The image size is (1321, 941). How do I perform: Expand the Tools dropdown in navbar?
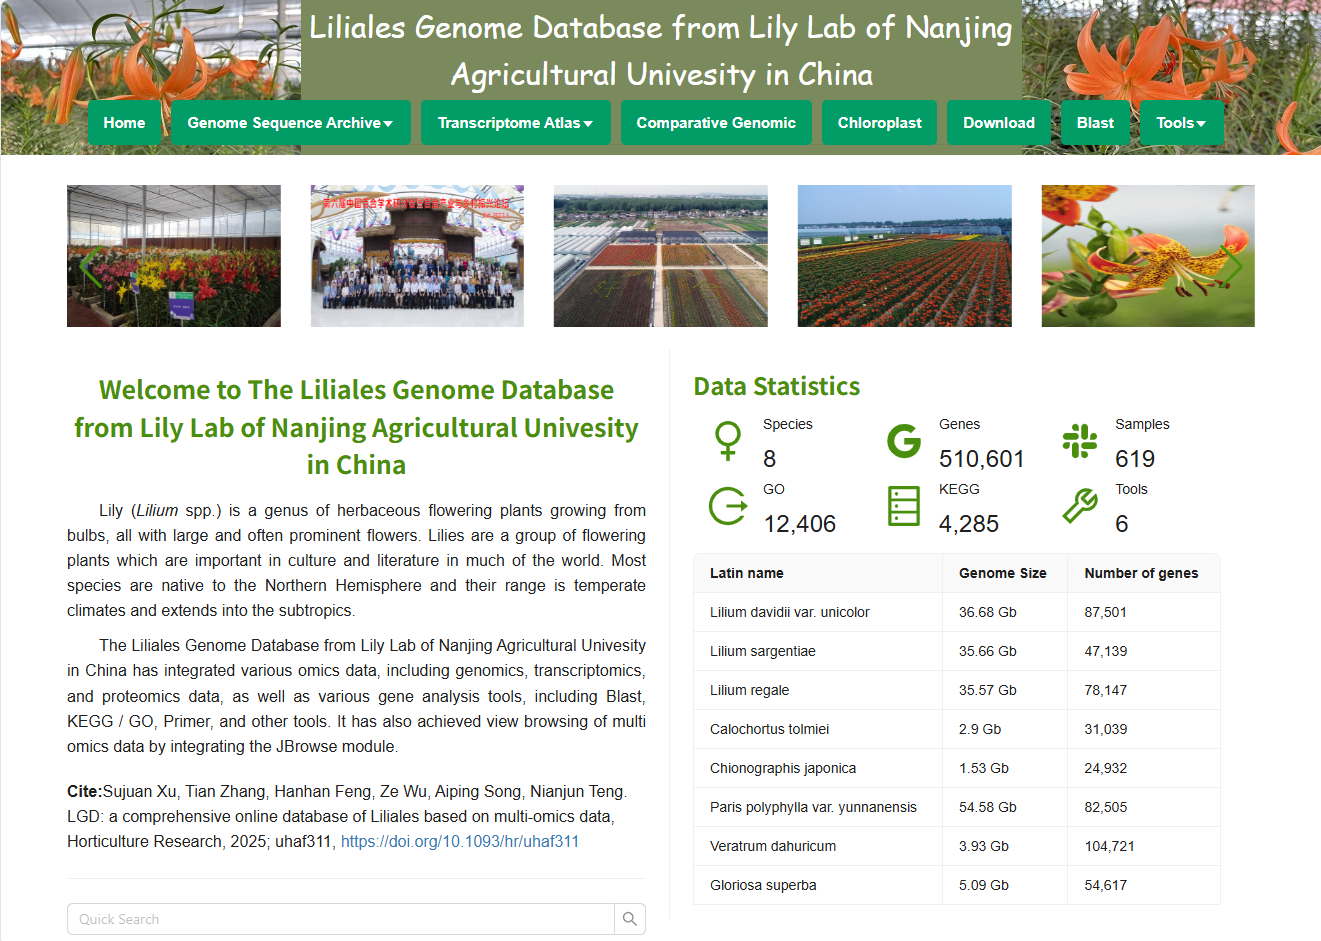pyautogui.click(x=1181, y=123)
